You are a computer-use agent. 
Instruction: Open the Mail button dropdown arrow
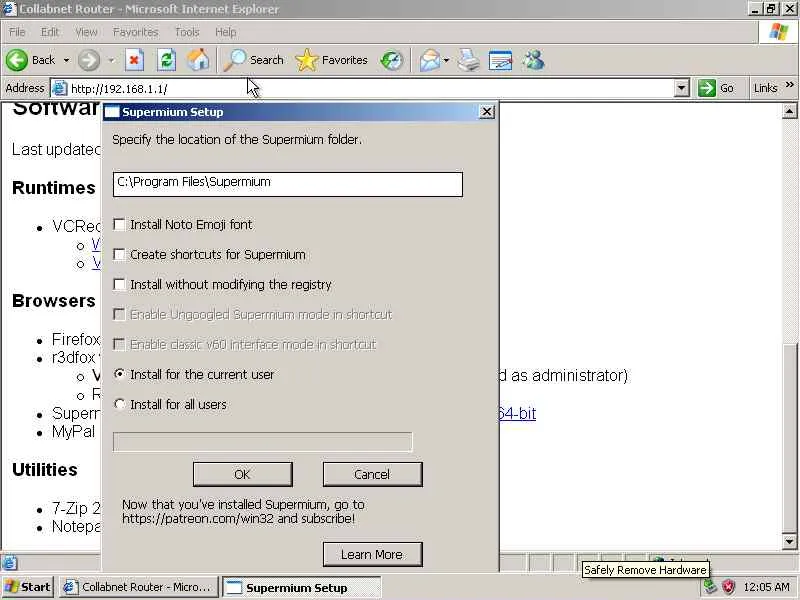[x=446, y=60]
